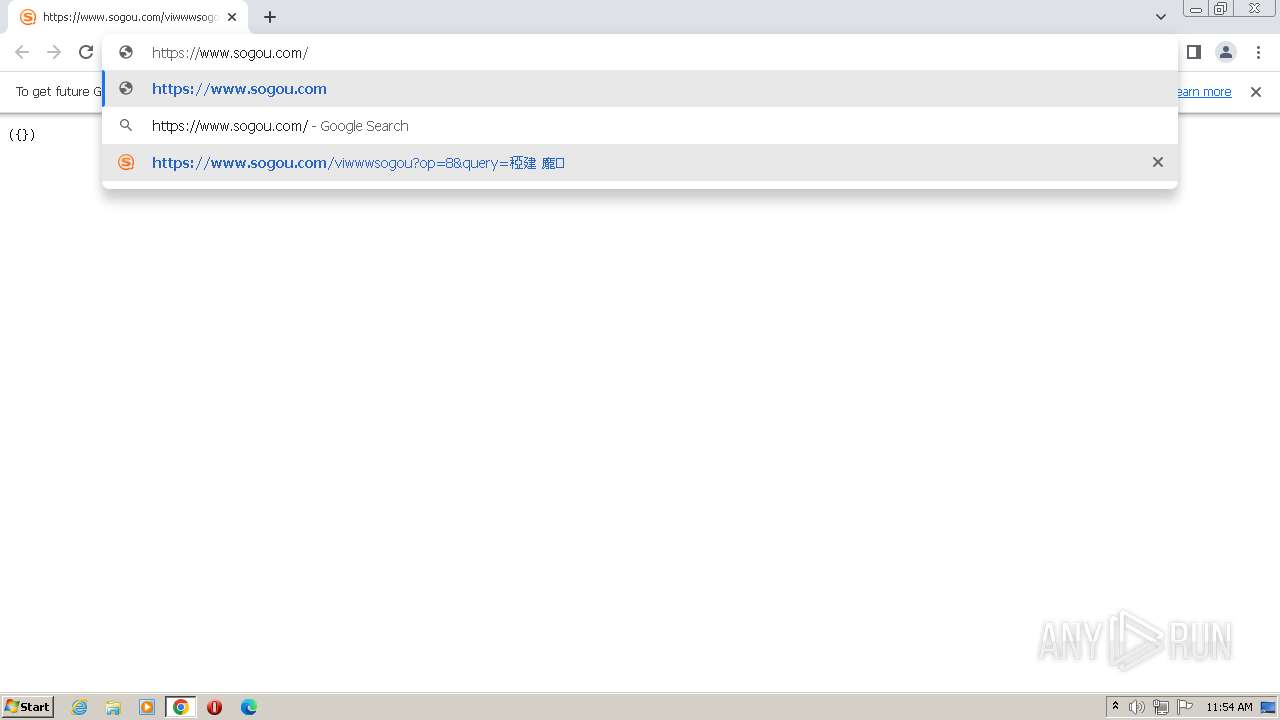Viewport: 1280px width, 720px height.
Task: Open Chrome three-dot menu
Action: pos(1258,52)
